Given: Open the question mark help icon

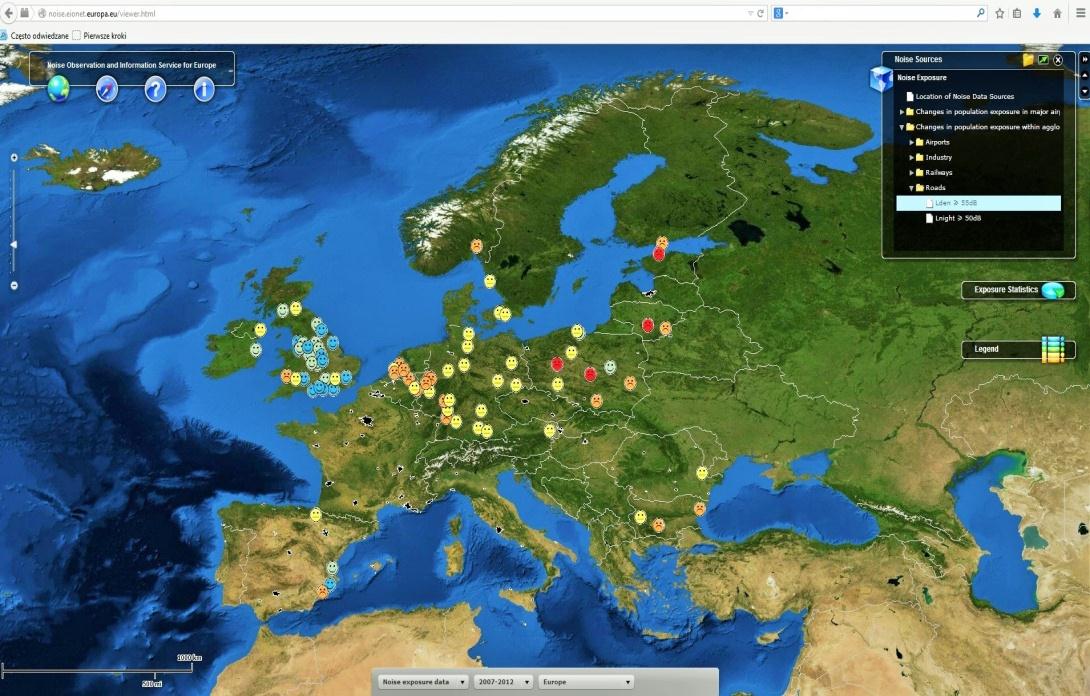Looking at the screenshot, I should click(x=155, y=89).
